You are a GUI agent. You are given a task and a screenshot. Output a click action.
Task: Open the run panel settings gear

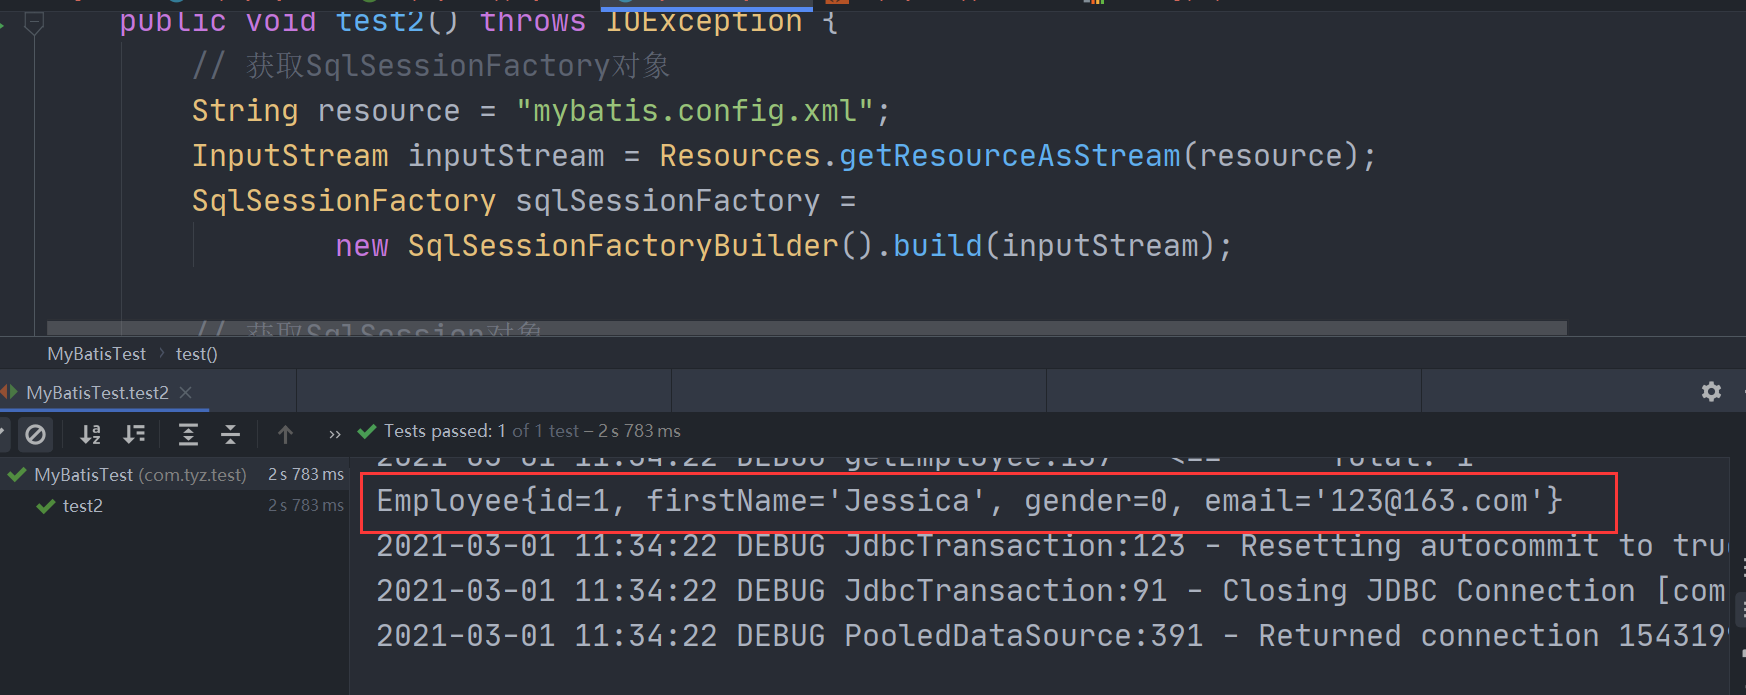(x=1711, y=392)
